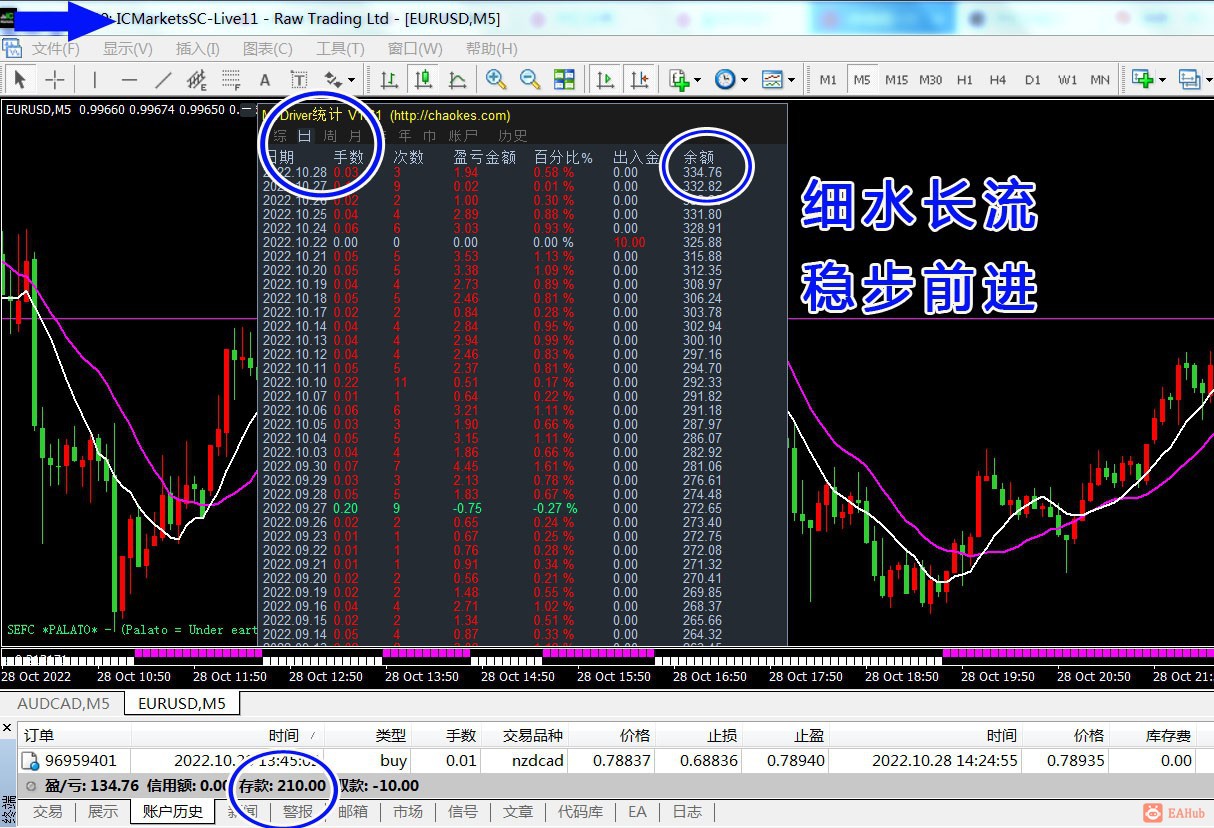Zoom out of the chart

pos(530,80)
